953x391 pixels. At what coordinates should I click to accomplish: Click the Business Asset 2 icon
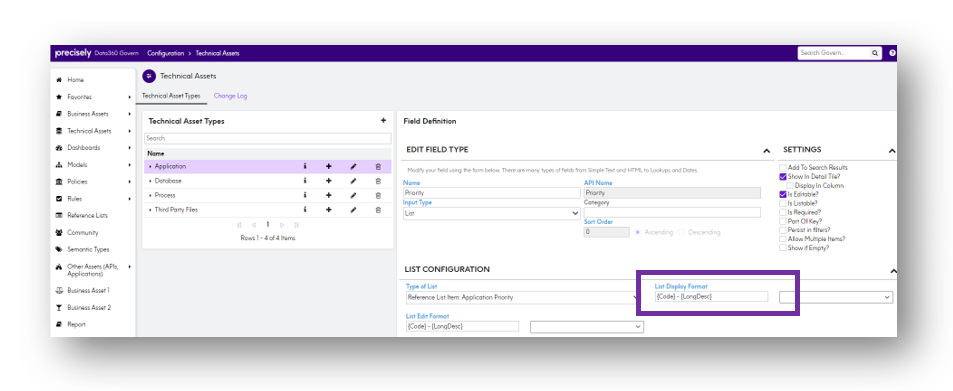pyautogui.click(x=59, y=308)
